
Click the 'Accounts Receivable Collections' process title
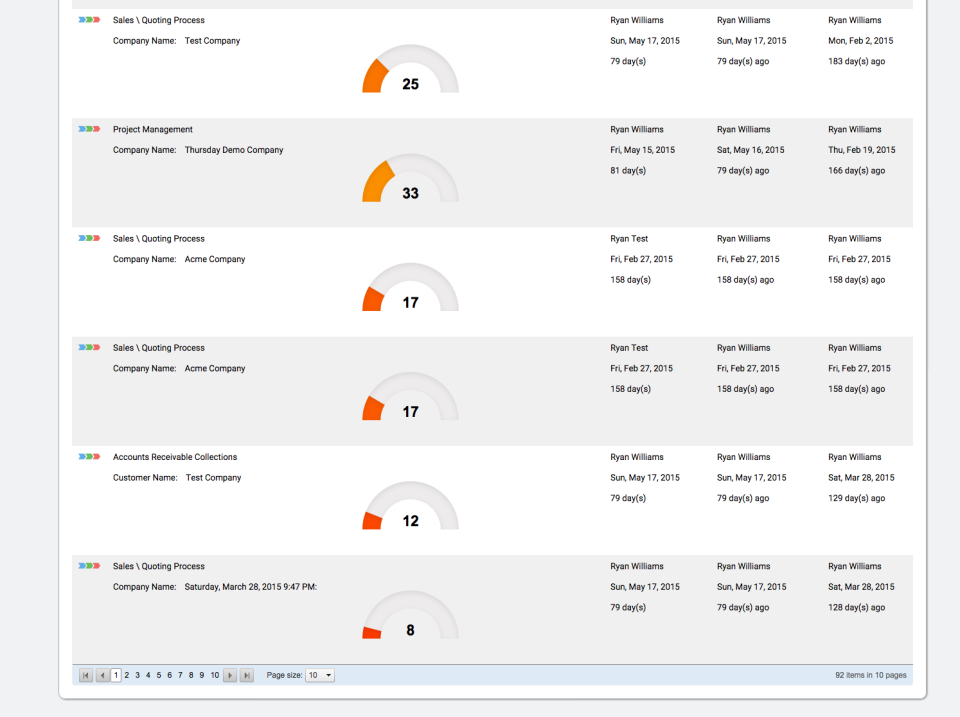[174, 457]
